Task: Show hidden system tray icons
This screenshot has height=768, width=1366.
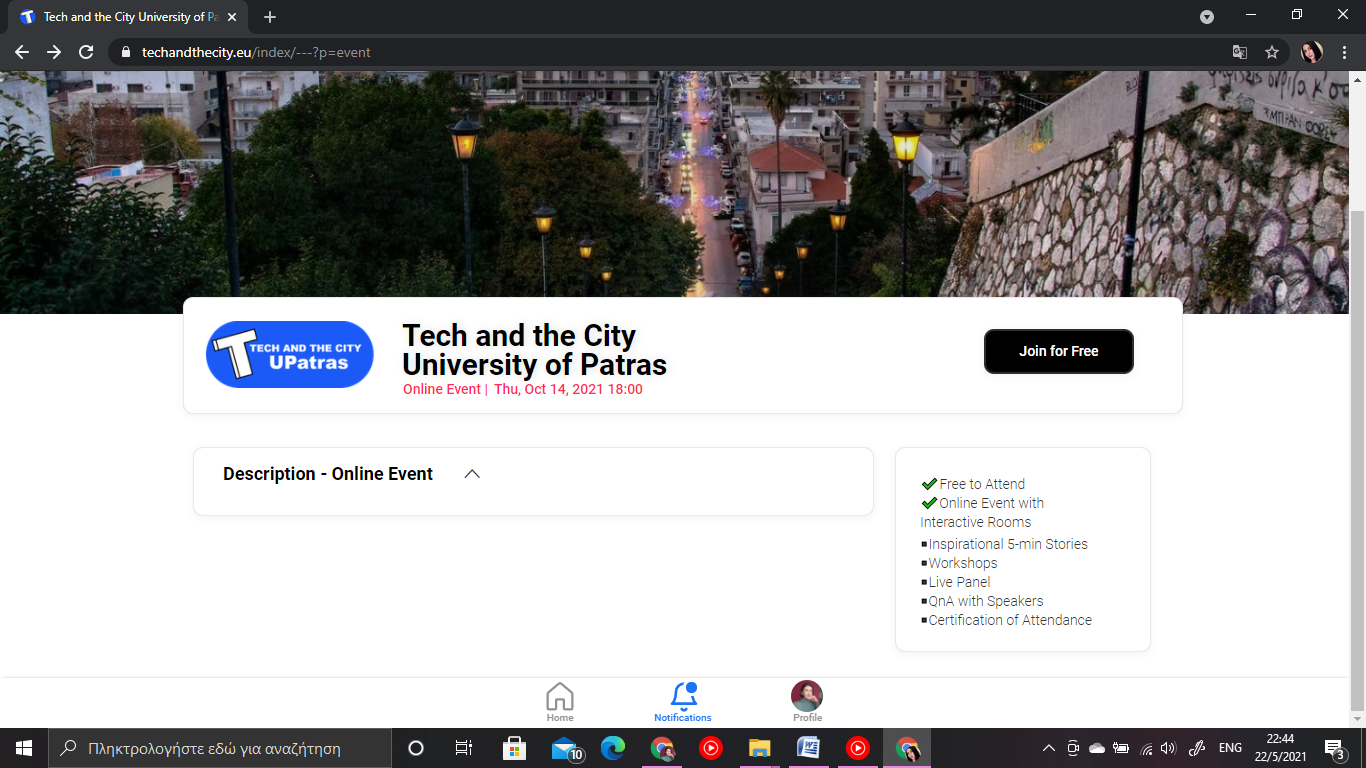Action: click(1048, 748)
